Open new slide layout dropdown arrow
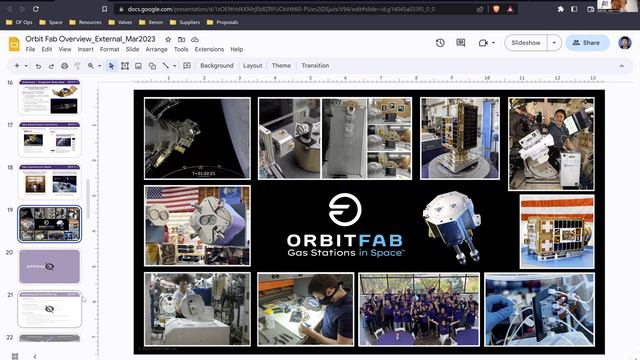The image size is (640, 360). (26, 66)
